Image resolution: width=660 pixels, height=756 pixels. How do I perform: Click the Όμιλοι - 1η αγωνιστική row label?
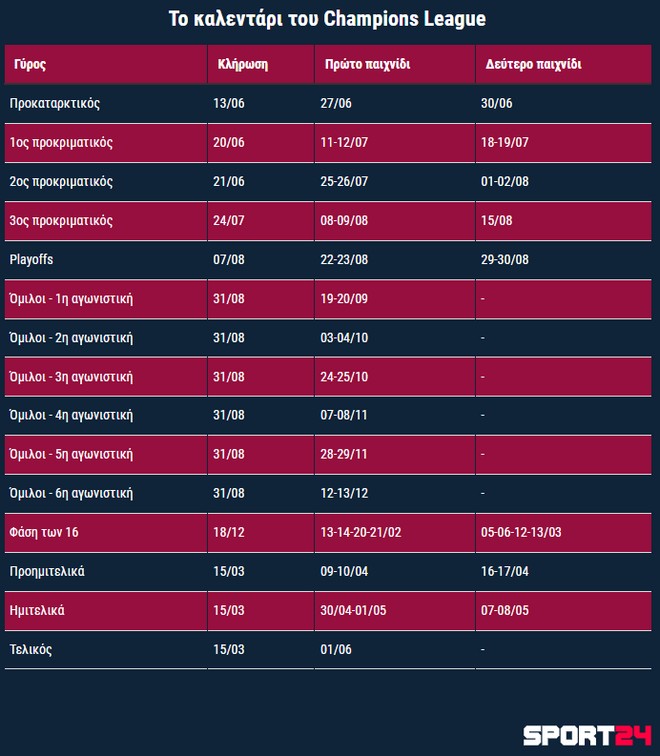[x=71, y=298]
